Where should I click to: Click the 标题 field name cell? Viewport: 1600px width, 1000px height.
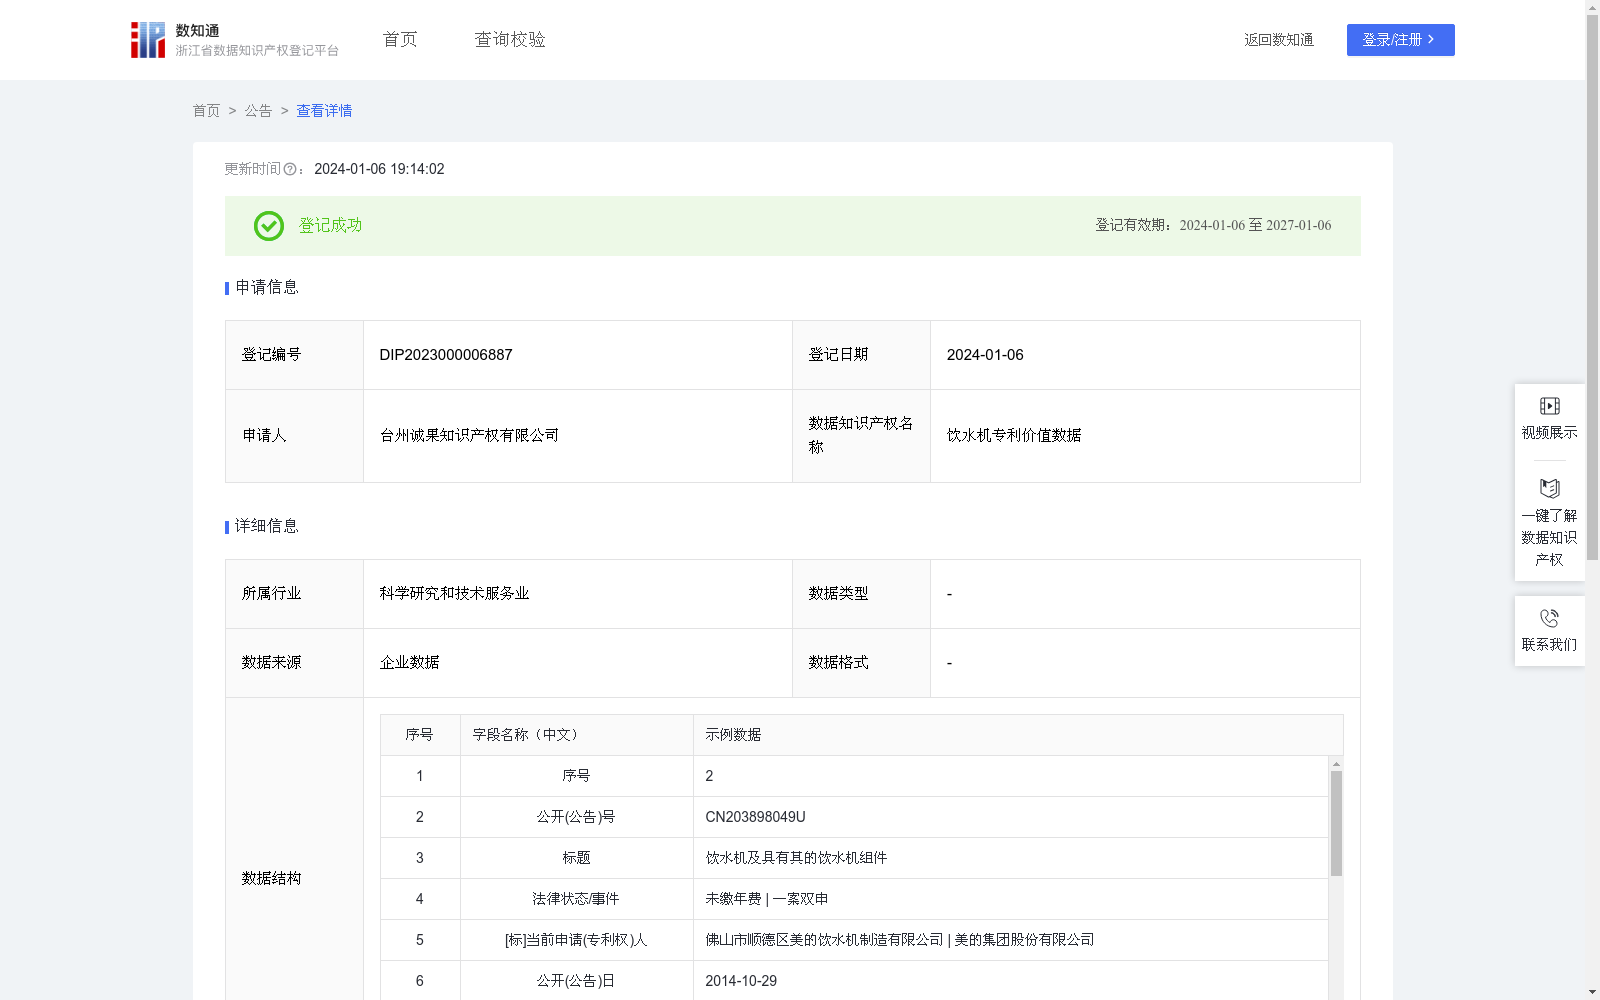pyautogui.click(x=577, y=858)
